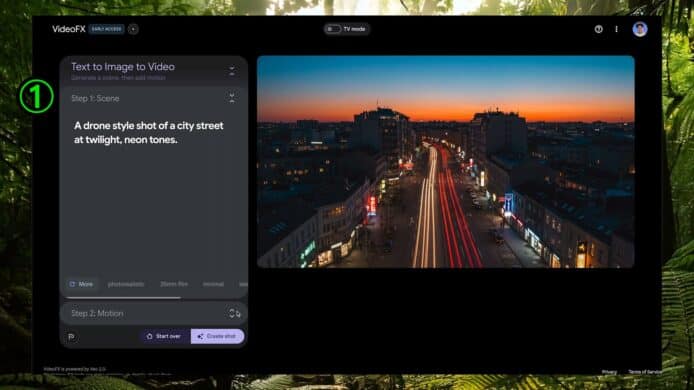Screen dimensions: 694x390
Task: Select the minimal style chip
Action: [x=213, y=284]
